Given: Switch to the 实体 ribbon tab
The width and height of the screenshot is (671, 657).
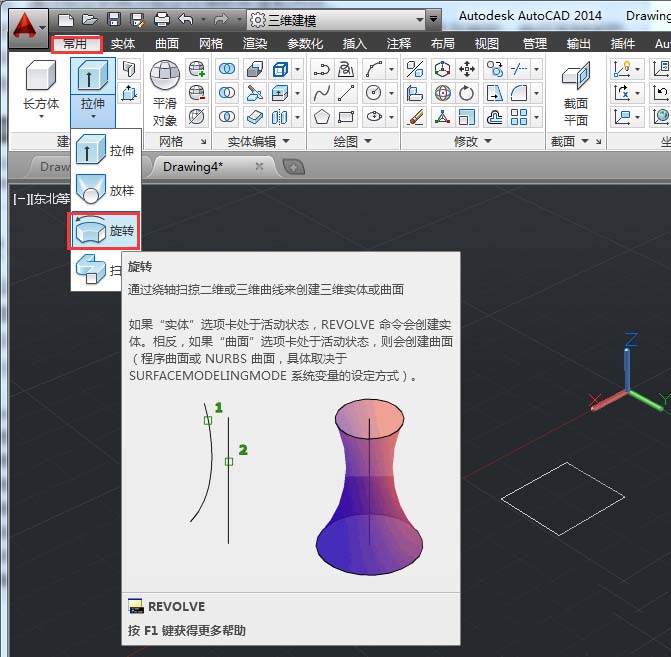Looking at the screenshot, I should pyautogui.click(x=123, y=44).
